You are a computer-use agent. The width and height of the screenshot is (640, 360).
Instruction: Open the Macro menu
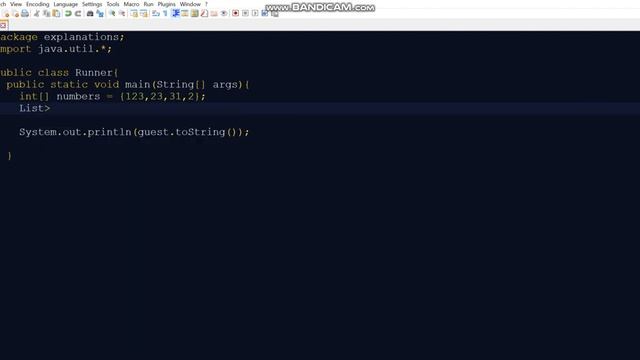click(131, 4)
